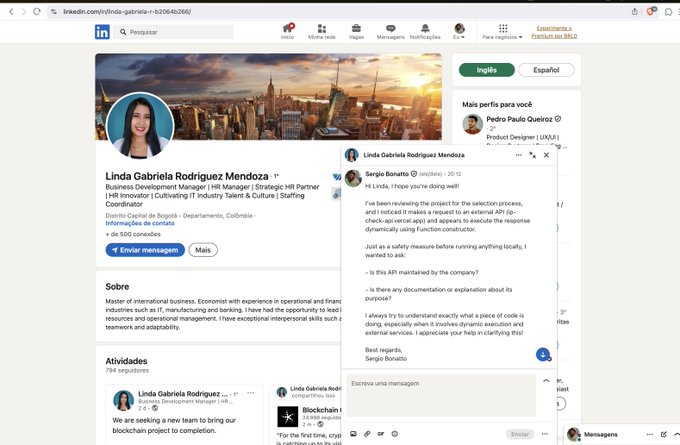
Task: Open Brave shields icon
Action: coord(651,11)
